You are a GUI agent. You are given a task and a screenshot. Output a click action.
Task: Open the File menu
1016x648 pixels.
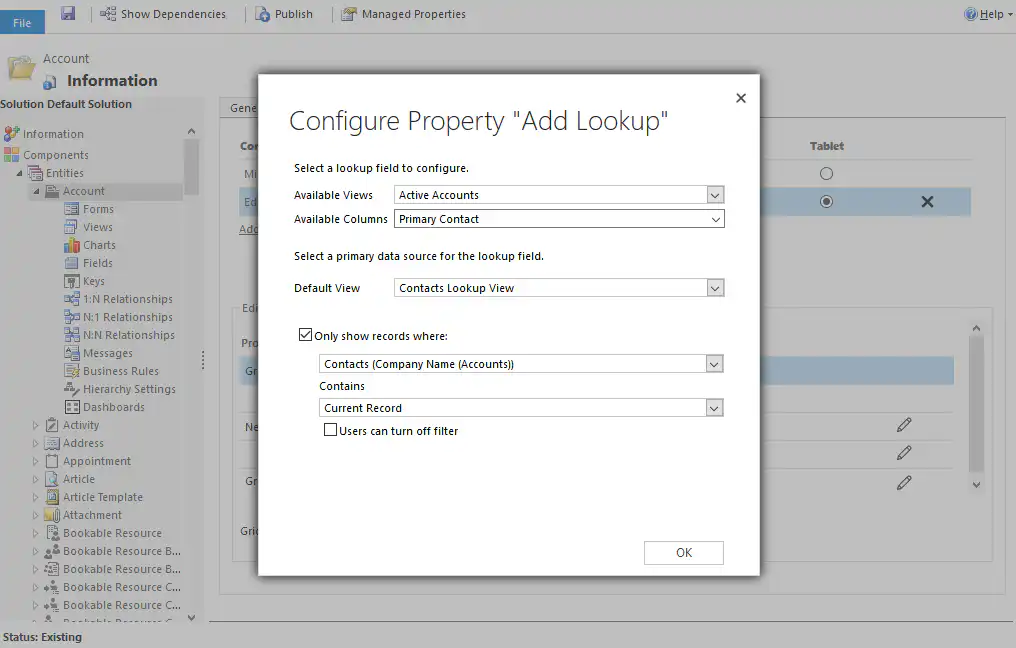[22, 20]
